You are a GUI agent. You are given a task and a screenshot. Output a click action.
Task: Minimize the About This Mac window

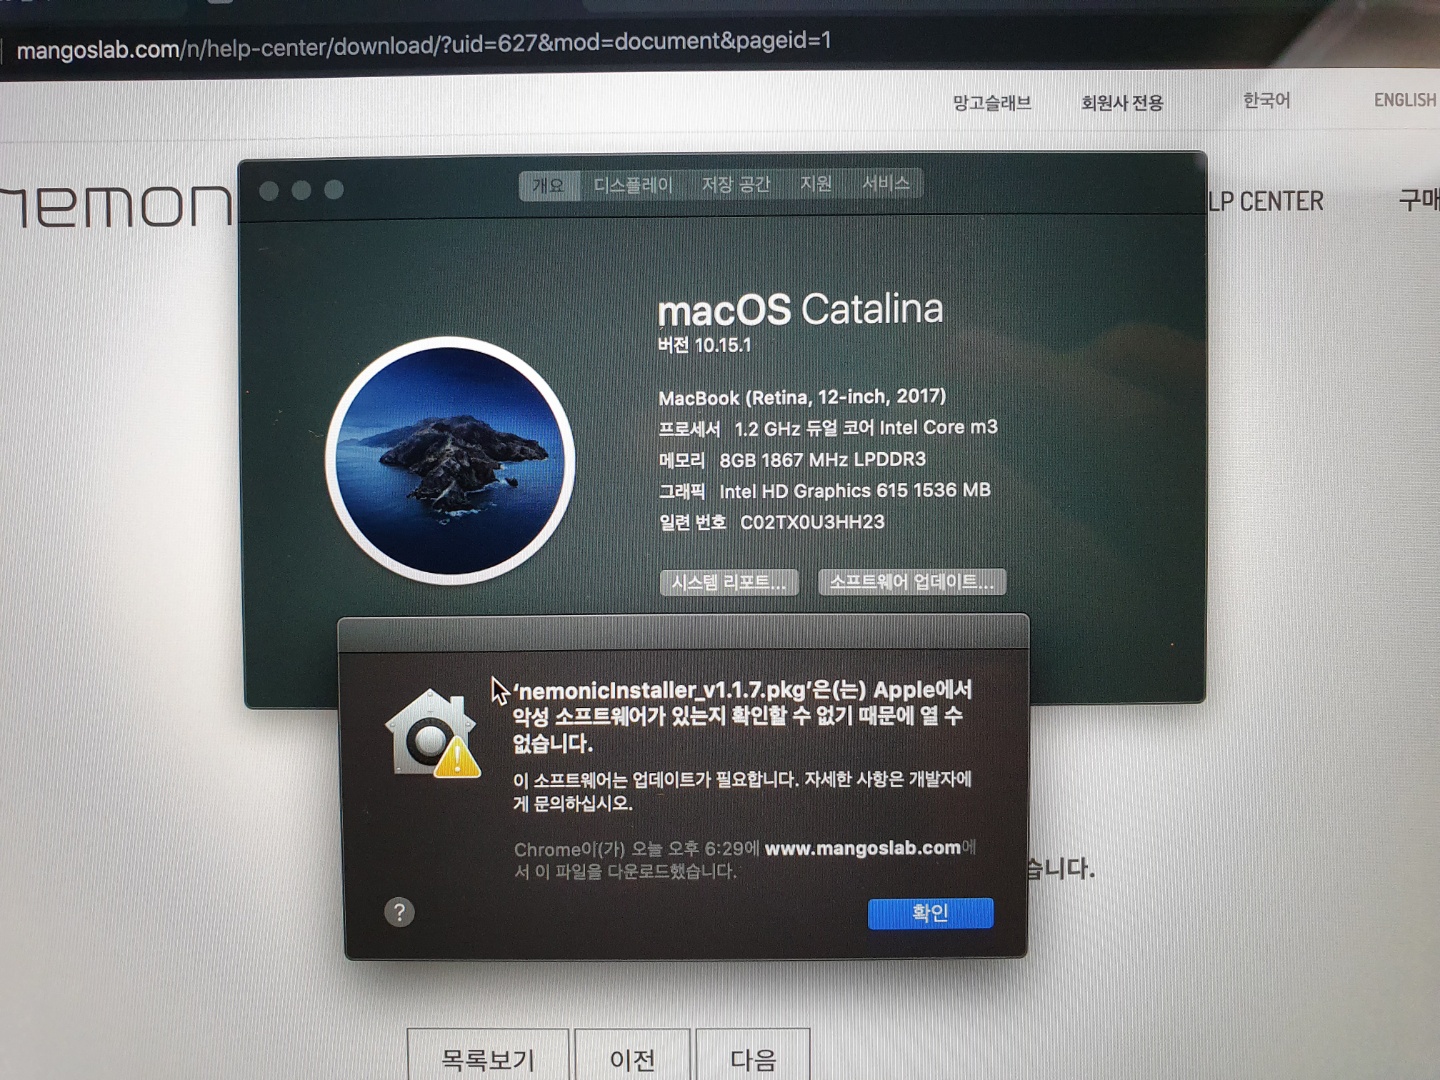[x=301, y=190]
